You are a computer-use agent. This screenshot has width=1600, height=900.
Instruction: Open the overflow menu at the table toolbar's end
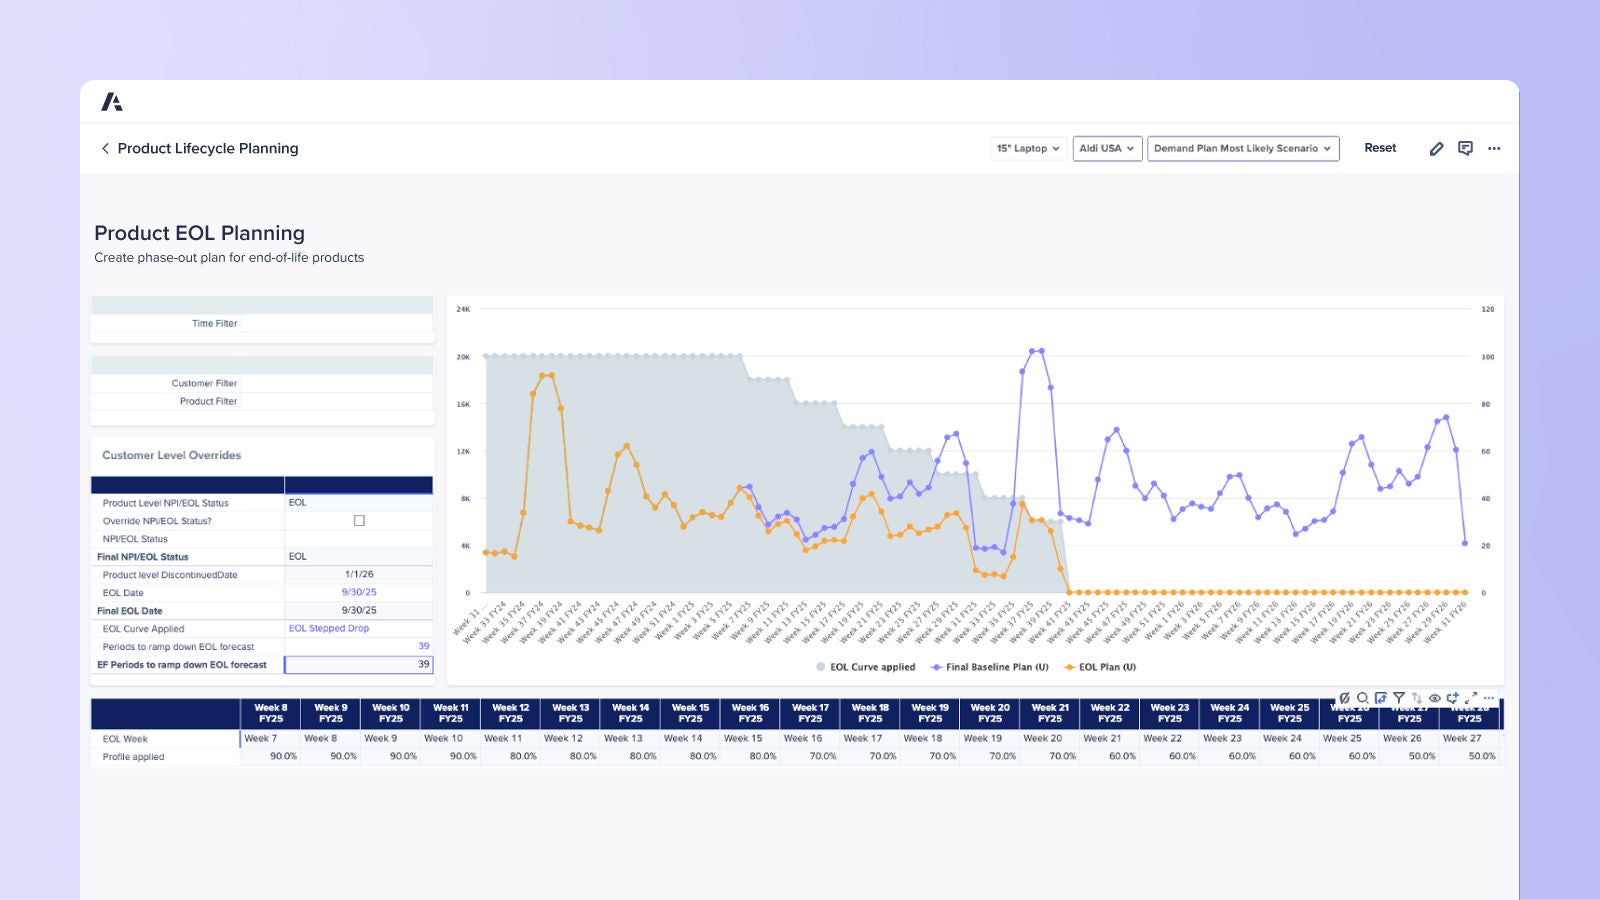point(1489,697)
